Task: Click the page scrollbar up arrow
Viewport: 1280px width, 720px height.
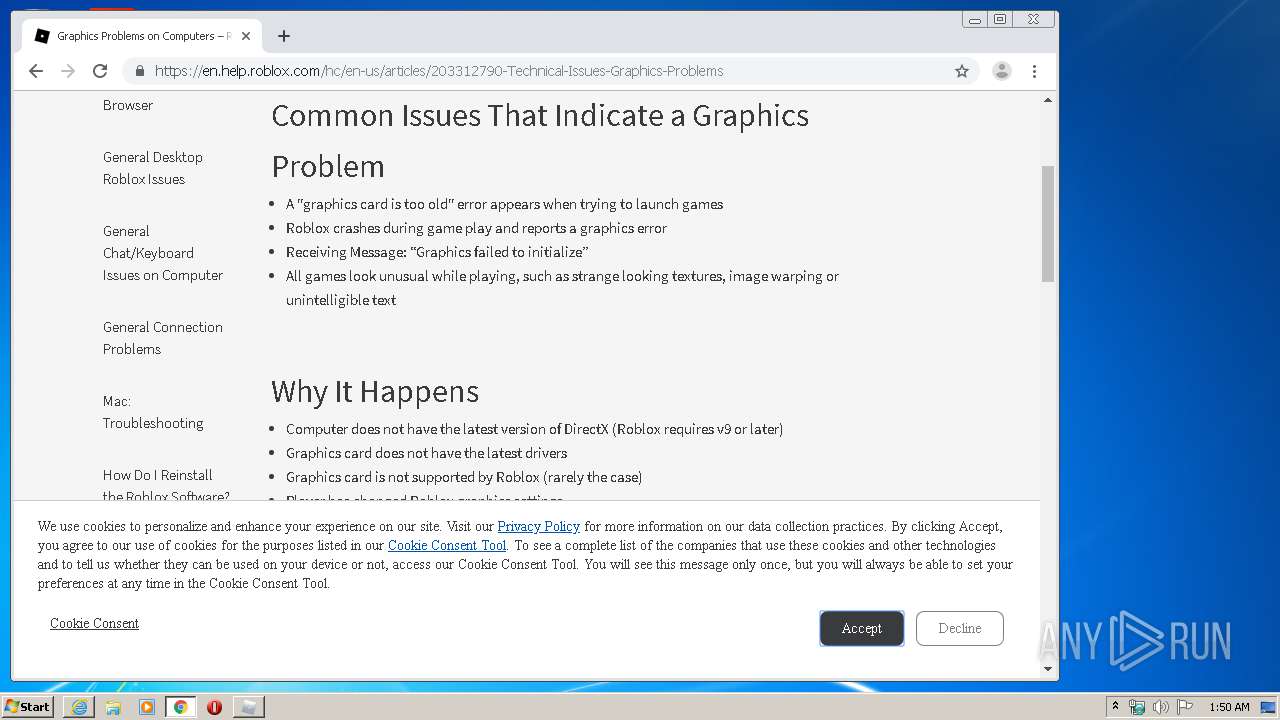Action: [1048, 100]
